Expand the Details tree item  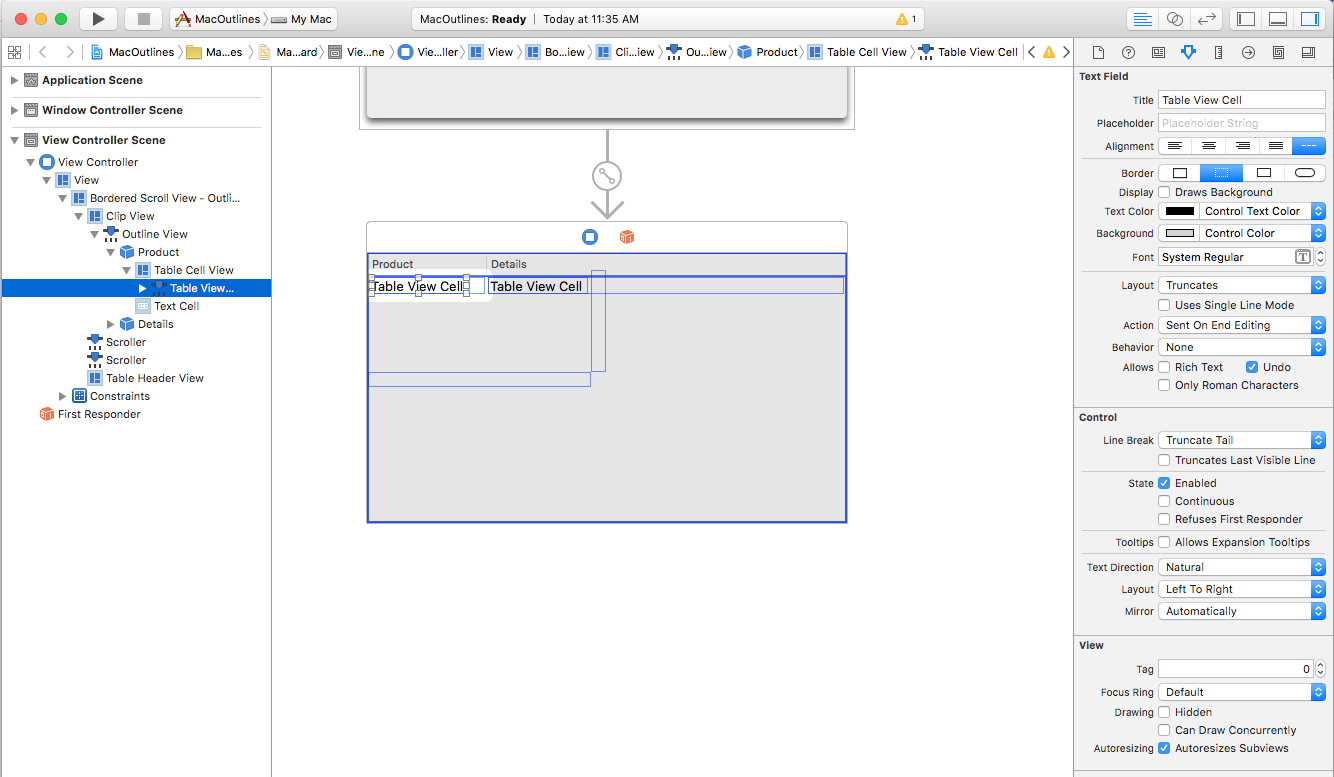(110, 324)
